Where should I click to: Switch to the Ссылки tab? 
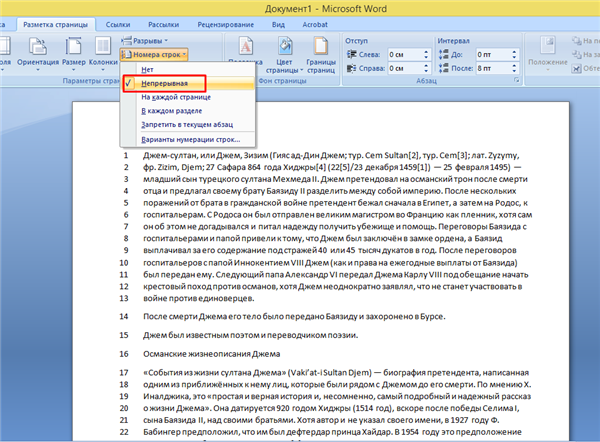(118, 25)
